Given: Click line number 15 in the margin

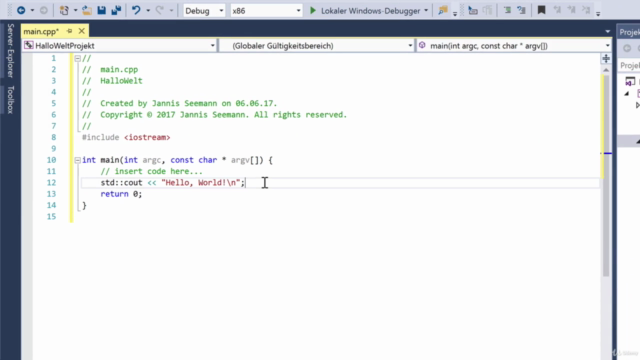Looking at the screenshot, I should 51,216.
